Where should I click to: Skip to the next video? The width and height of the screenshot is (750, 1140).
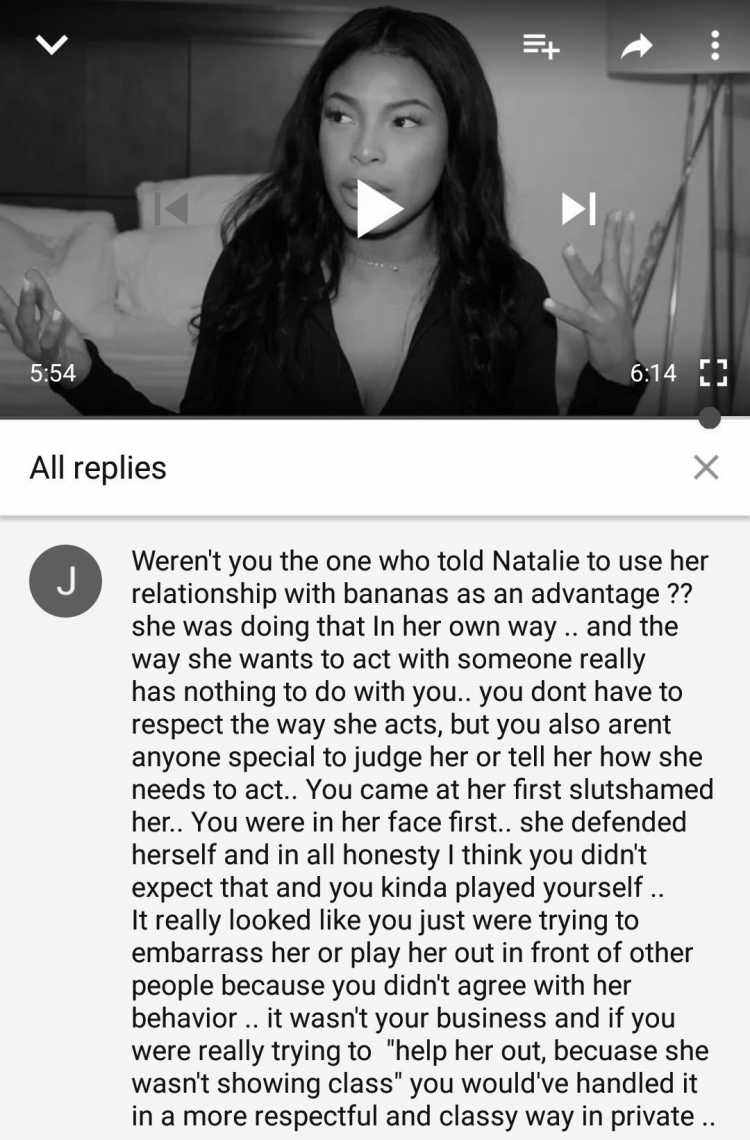[x=579, y=208]
